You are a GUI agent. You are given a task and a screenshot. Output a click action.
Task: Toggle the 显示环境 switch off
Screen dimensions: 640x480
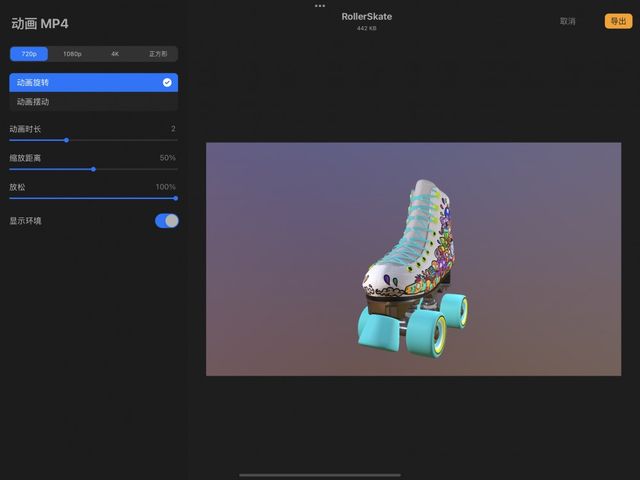click(x=167, y=221)
